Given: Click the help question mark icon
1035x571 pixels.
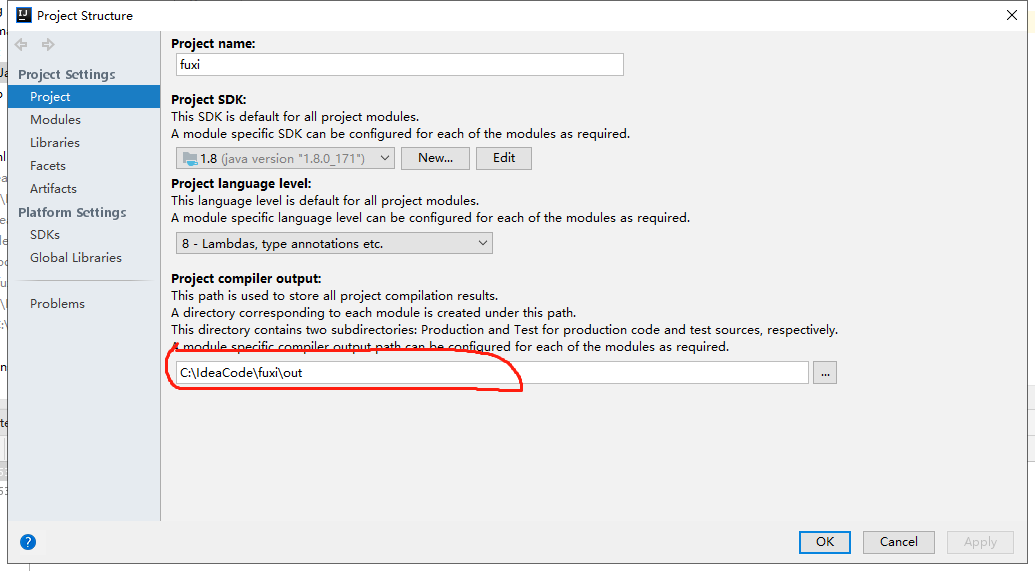Looking at the screenshot, I should coord(28,542).
